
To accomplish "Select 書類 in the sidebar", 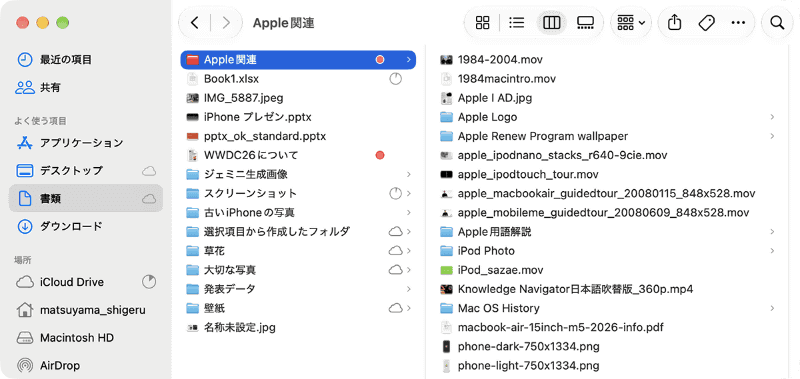I will coord(86,198).
